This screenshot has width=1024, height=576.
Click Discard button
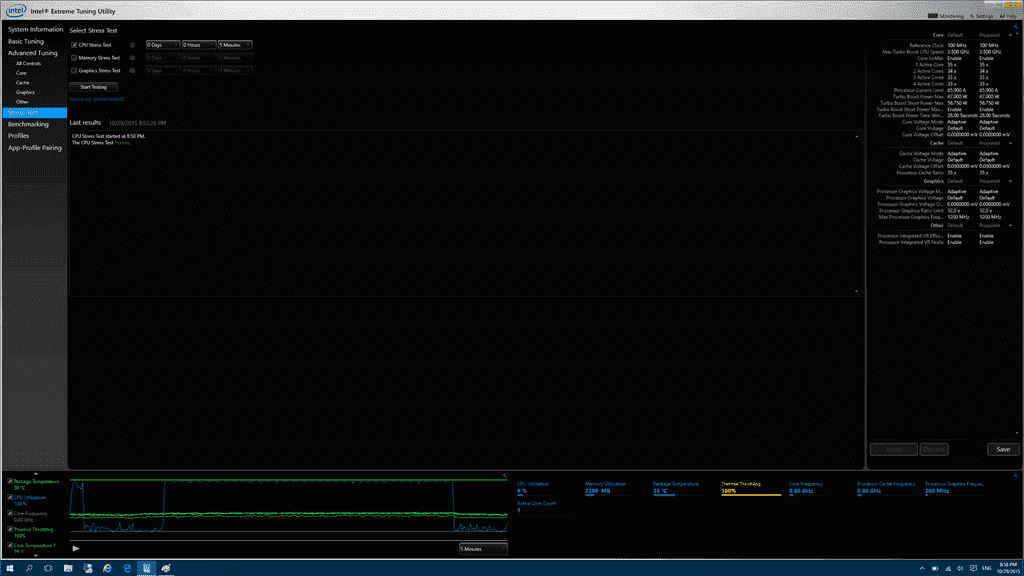(934, 449)
